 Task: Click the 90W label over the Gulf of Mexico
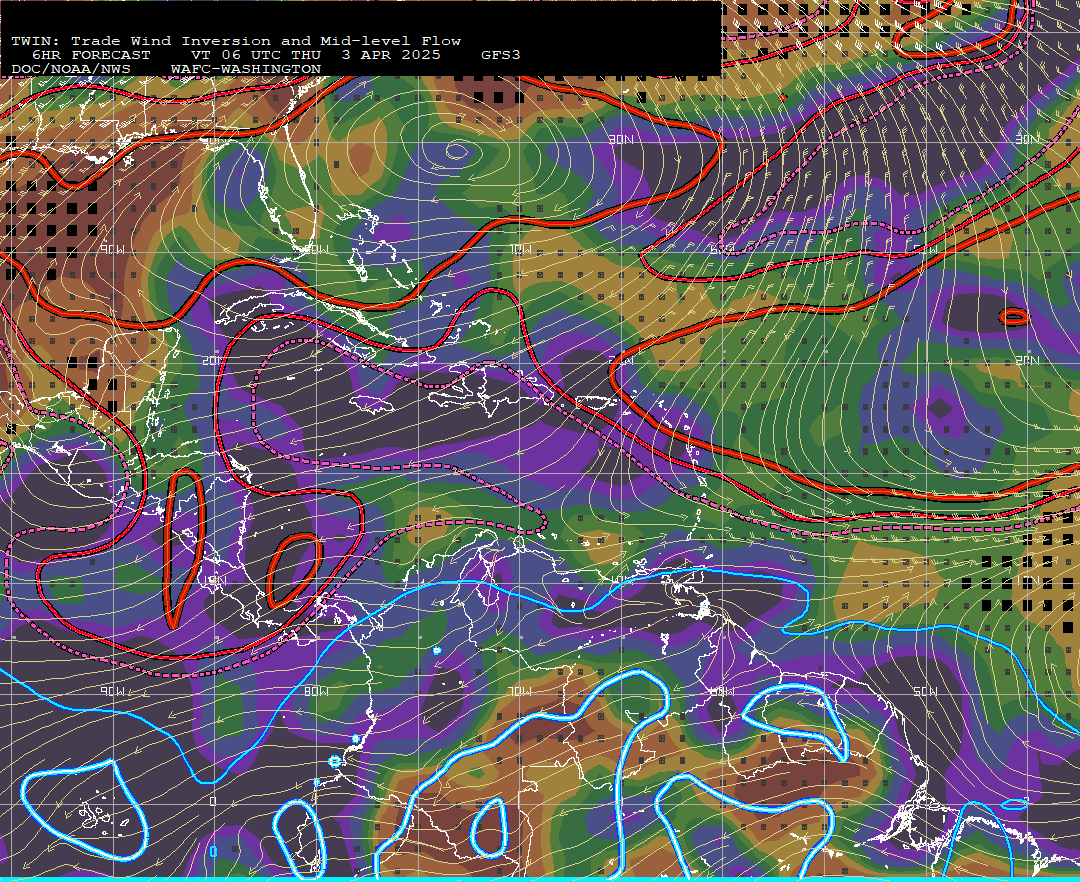click(x=112, y=249)
